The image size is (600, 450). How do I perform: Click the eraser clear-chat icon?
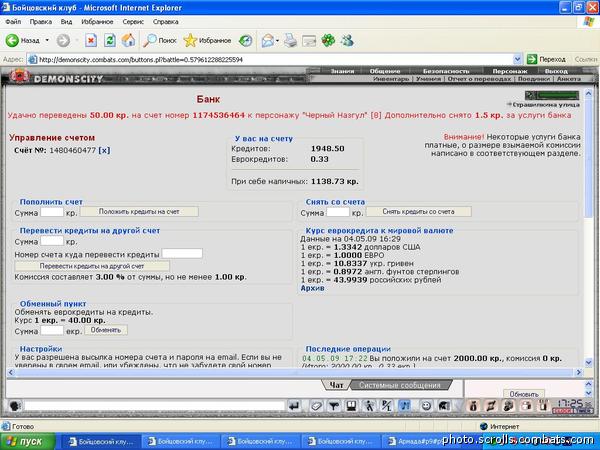[x=316, y=406]
